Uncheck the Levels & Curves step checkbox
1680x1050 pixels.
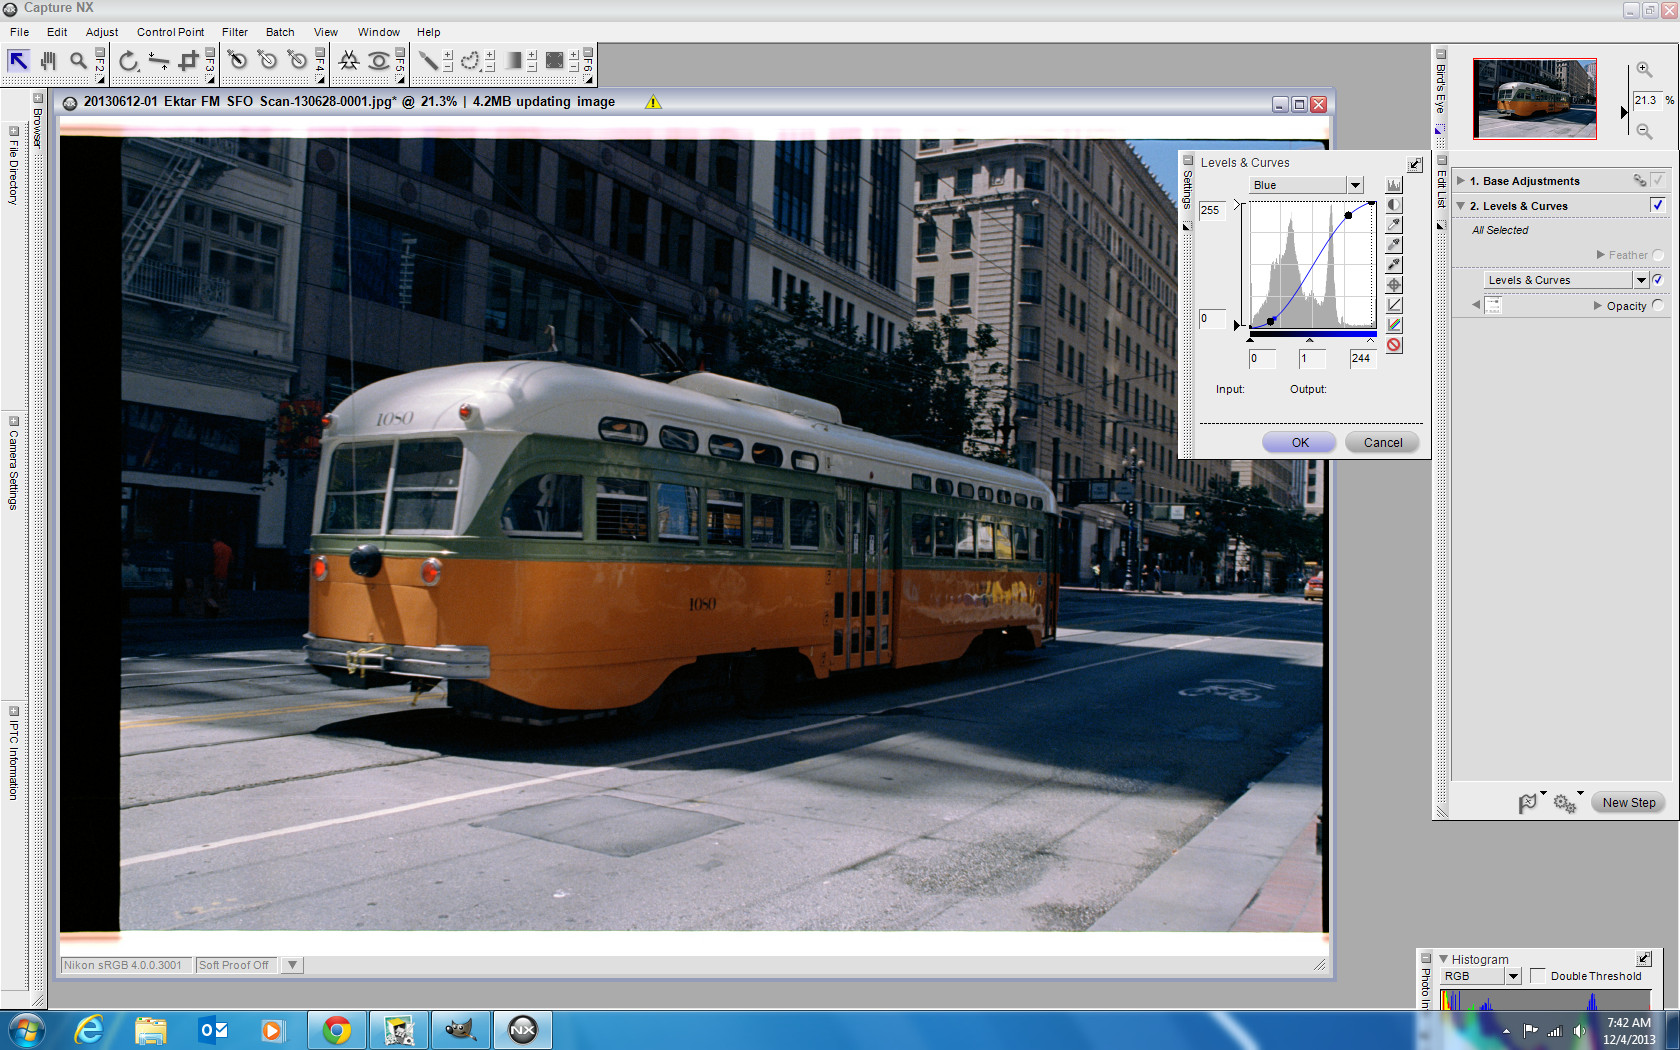click(x=1657, y=205)
